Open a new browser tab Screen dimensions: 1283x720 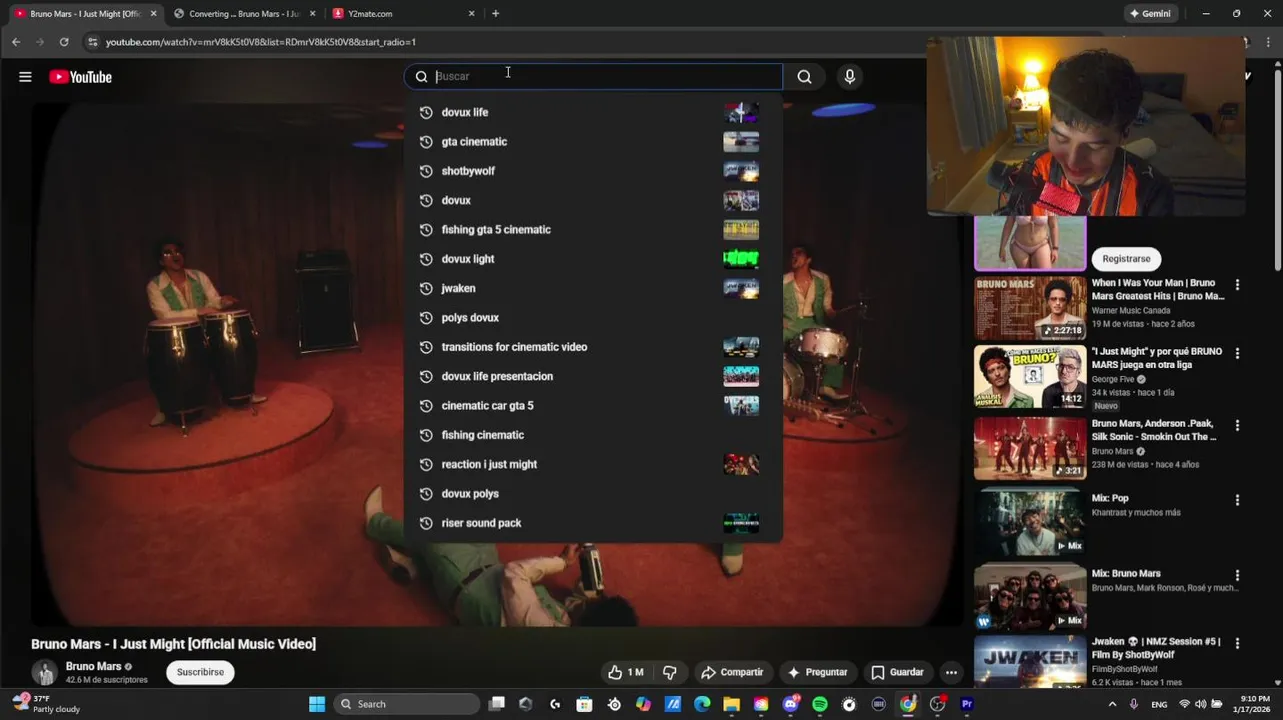point(495,14)
